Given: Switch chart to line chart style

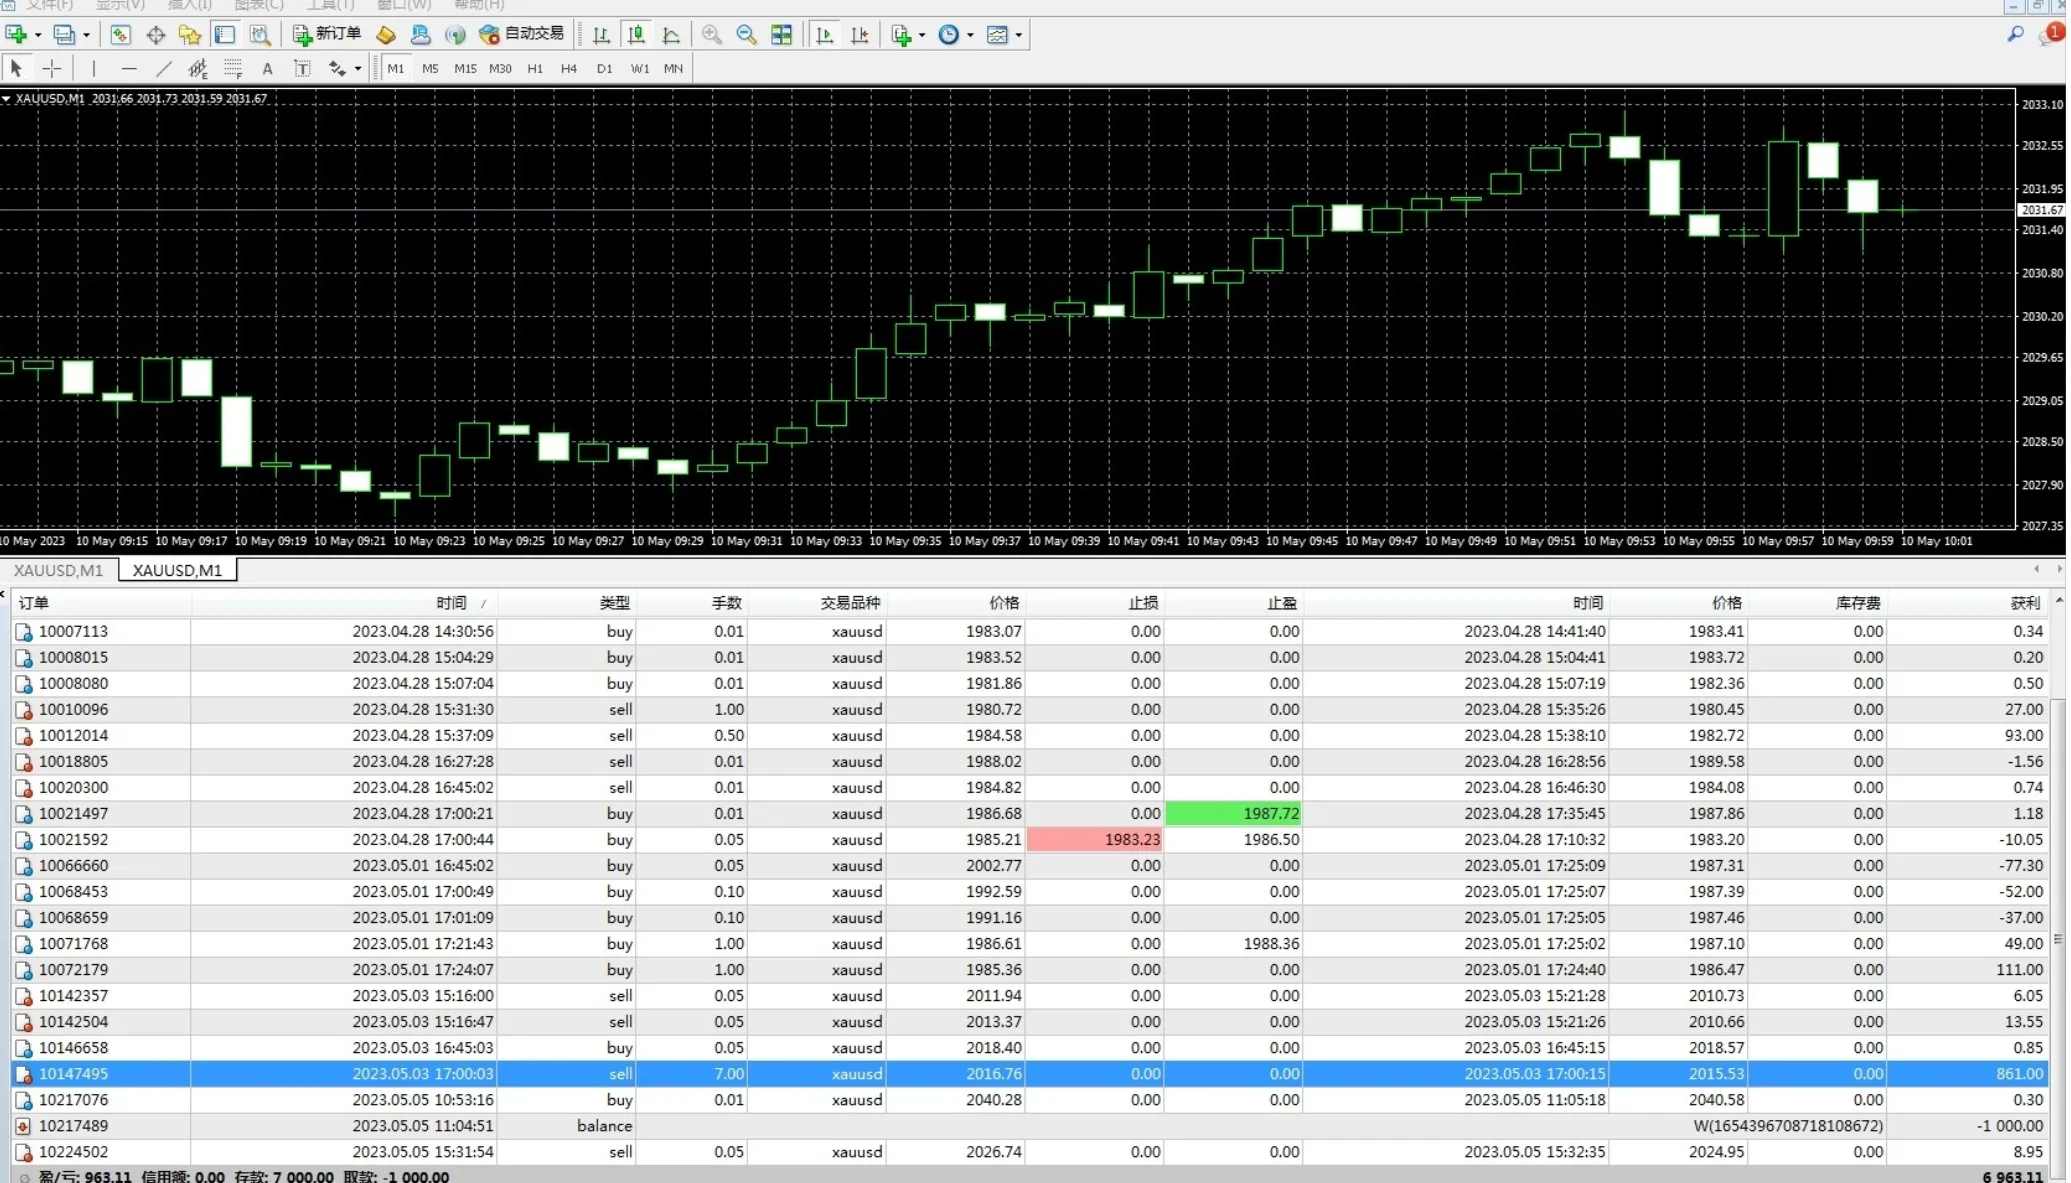Looking at the screenshot, I should click(671, 35).
